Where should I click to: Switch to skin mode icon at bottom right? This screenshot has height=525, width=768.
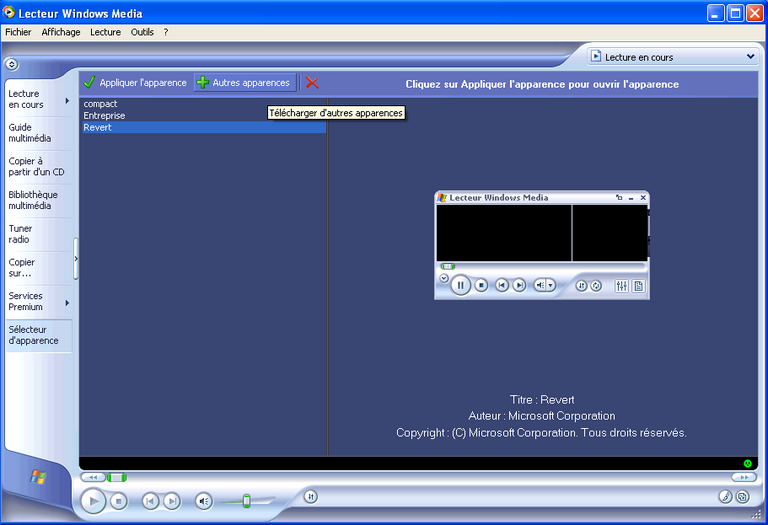click(x=743, y=497)
